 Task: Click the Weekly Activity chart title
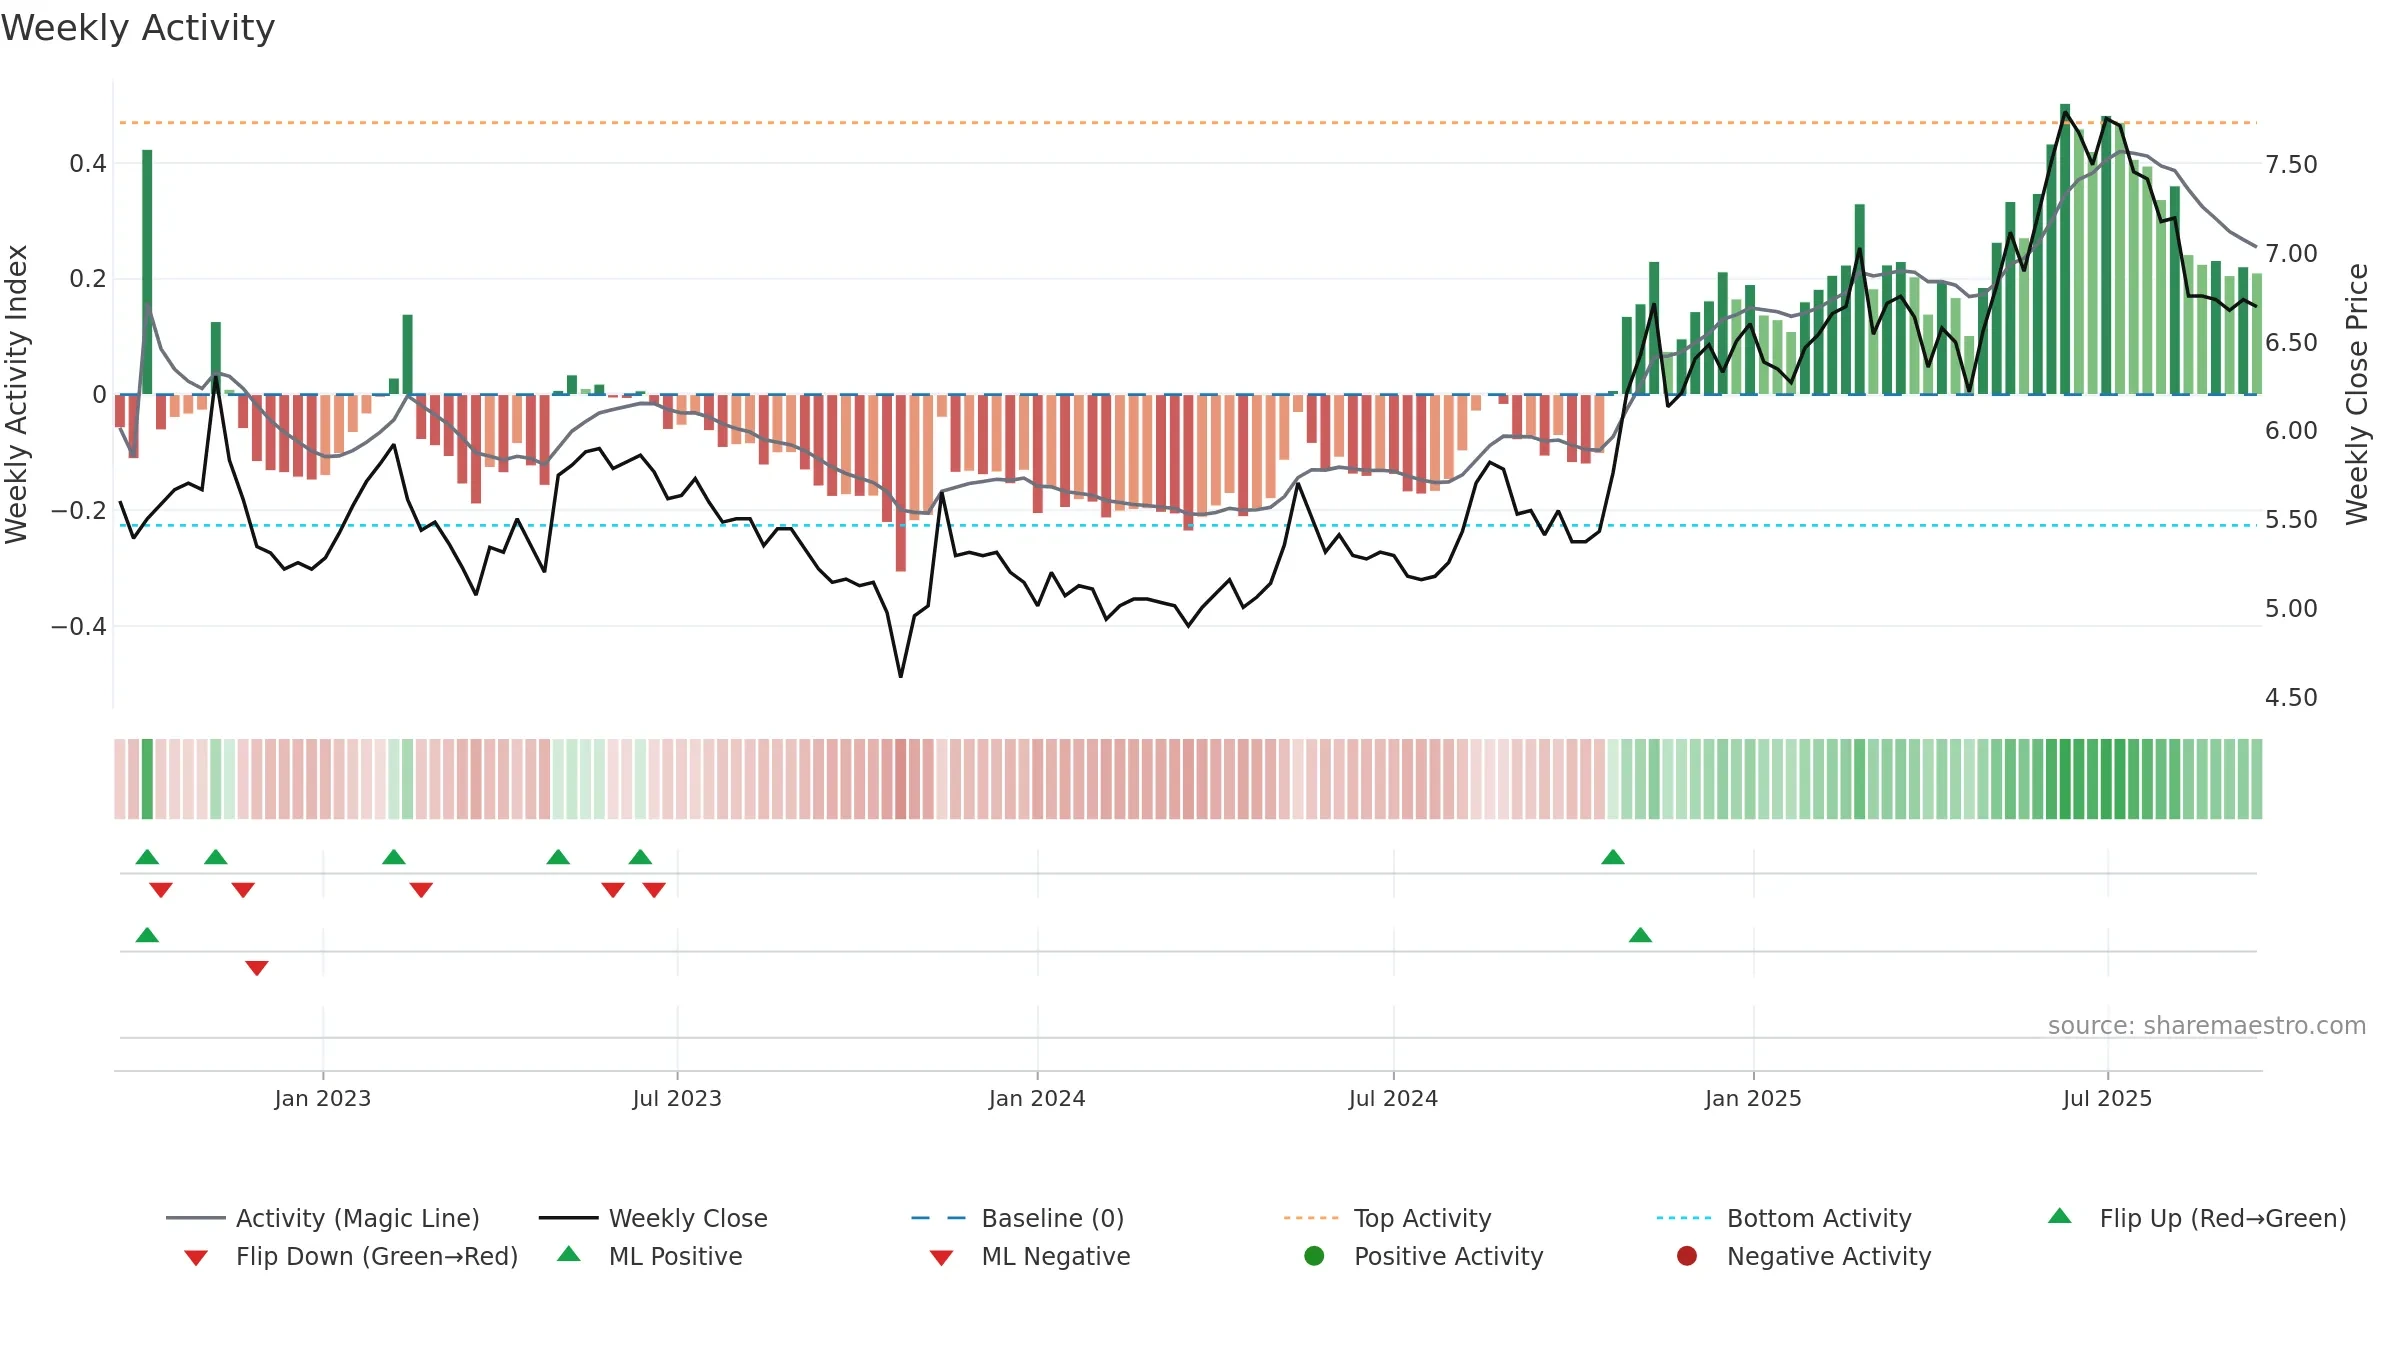coord(138,28)
